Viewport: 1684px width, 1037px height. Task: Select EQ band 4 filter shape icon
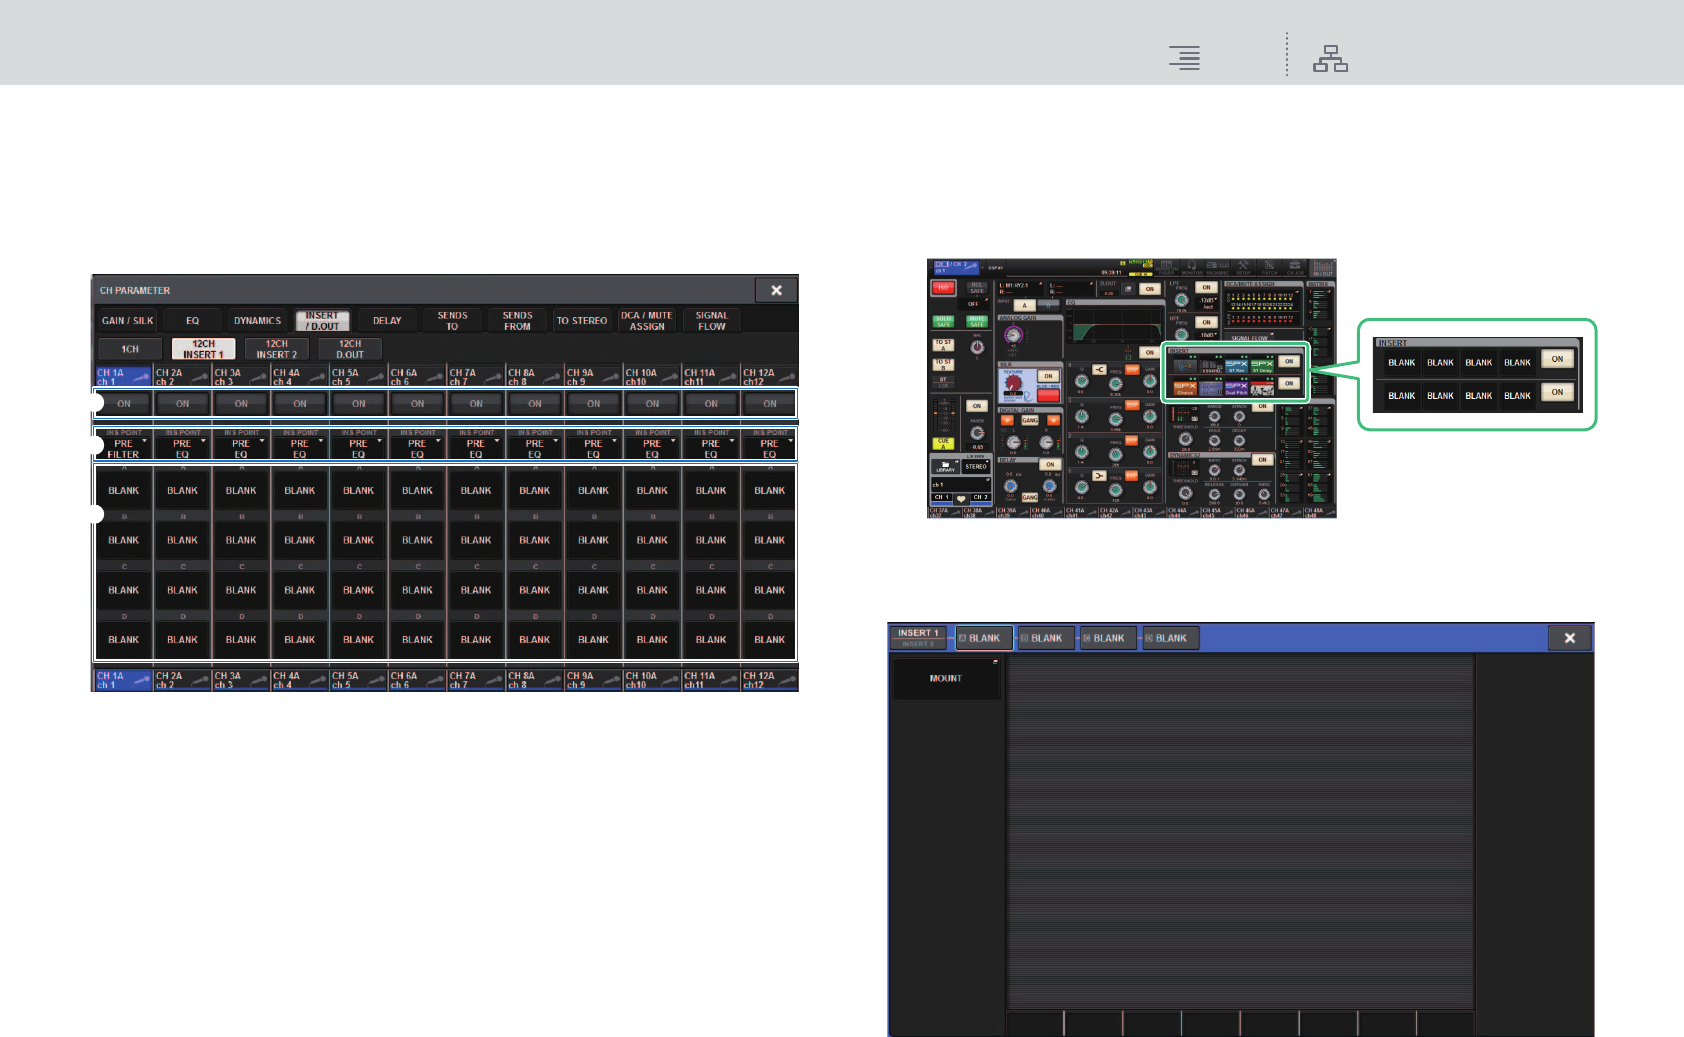[x=1099, y=370]
